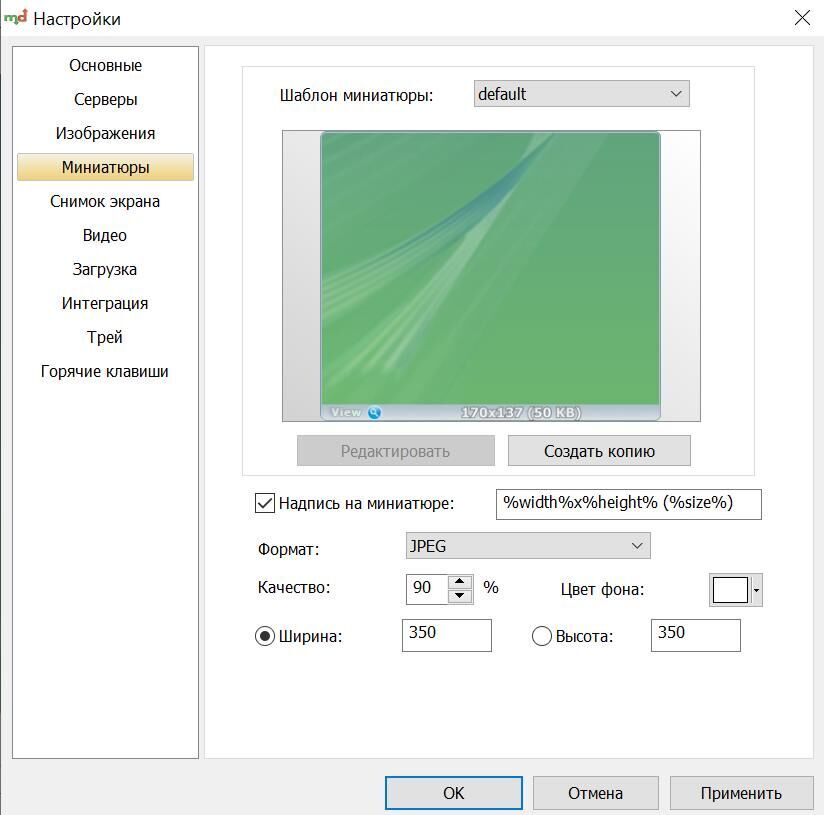Toggle the Надпись на миниатюре checkbox
Viewport: 824px width, 815px height.
coord(265,503)
